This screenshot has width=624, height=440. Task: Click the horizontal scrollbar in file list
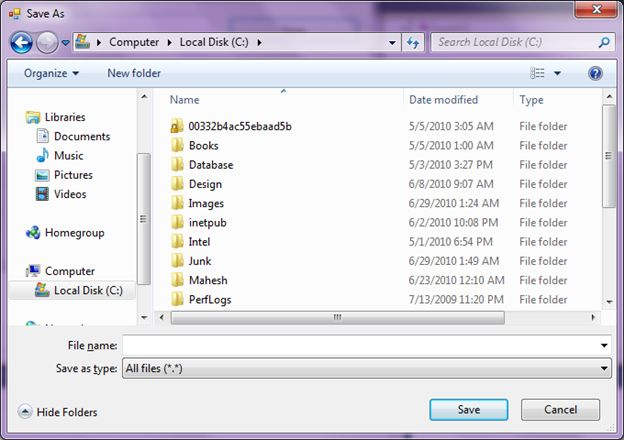coord(337,317)
